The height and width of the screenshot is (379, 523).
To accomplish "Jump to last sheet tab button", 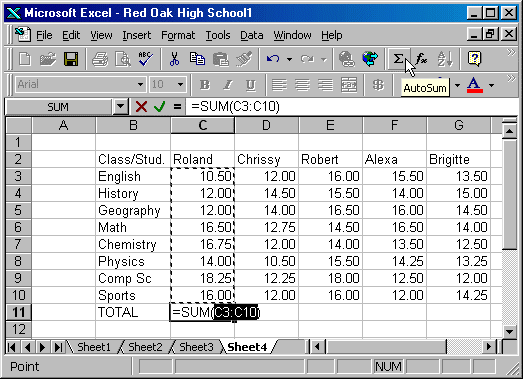I will (x=58, y=347).
